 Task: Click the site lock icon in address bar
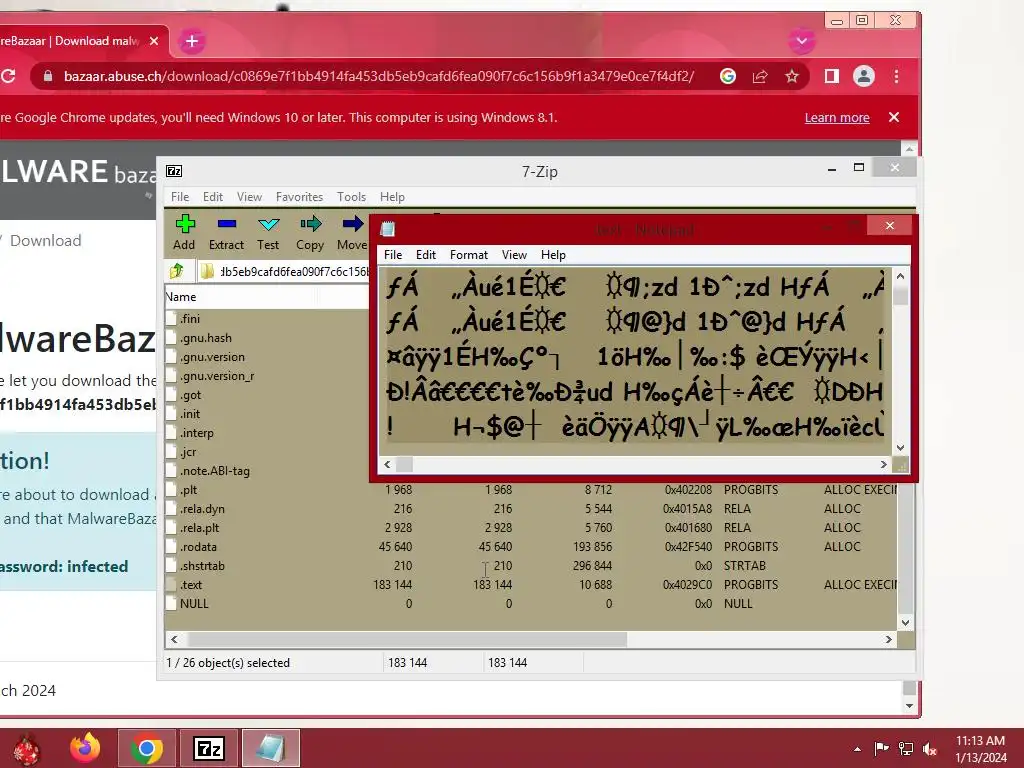coord(48,76)
